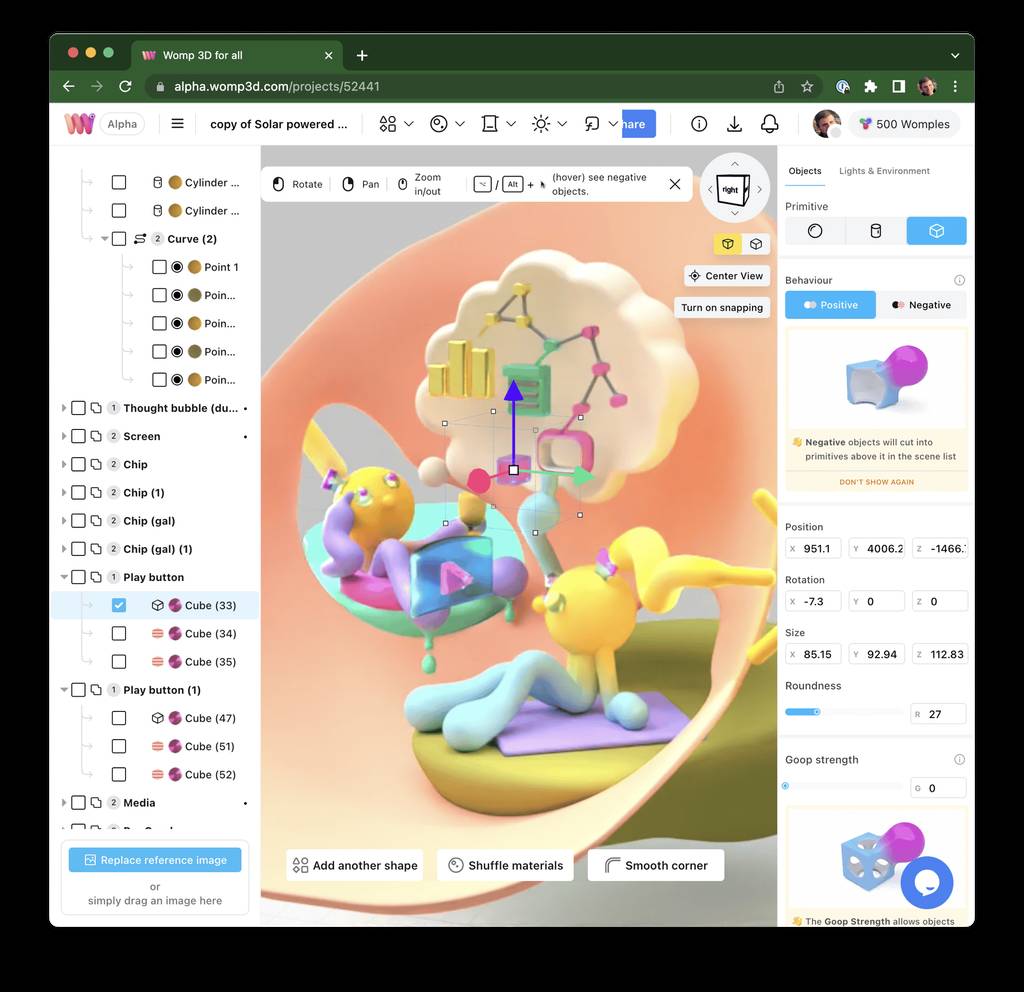Screen dimensions: 1024x992
Task: Click the Womp logo icon
Action: pos(79,124)
